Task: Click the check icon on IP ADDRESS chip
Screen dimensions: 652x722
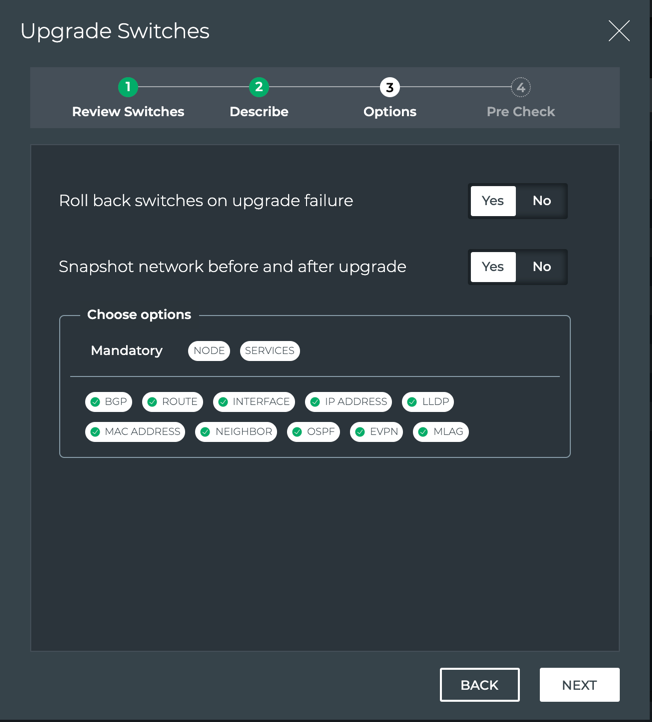Action: [315, 402]
